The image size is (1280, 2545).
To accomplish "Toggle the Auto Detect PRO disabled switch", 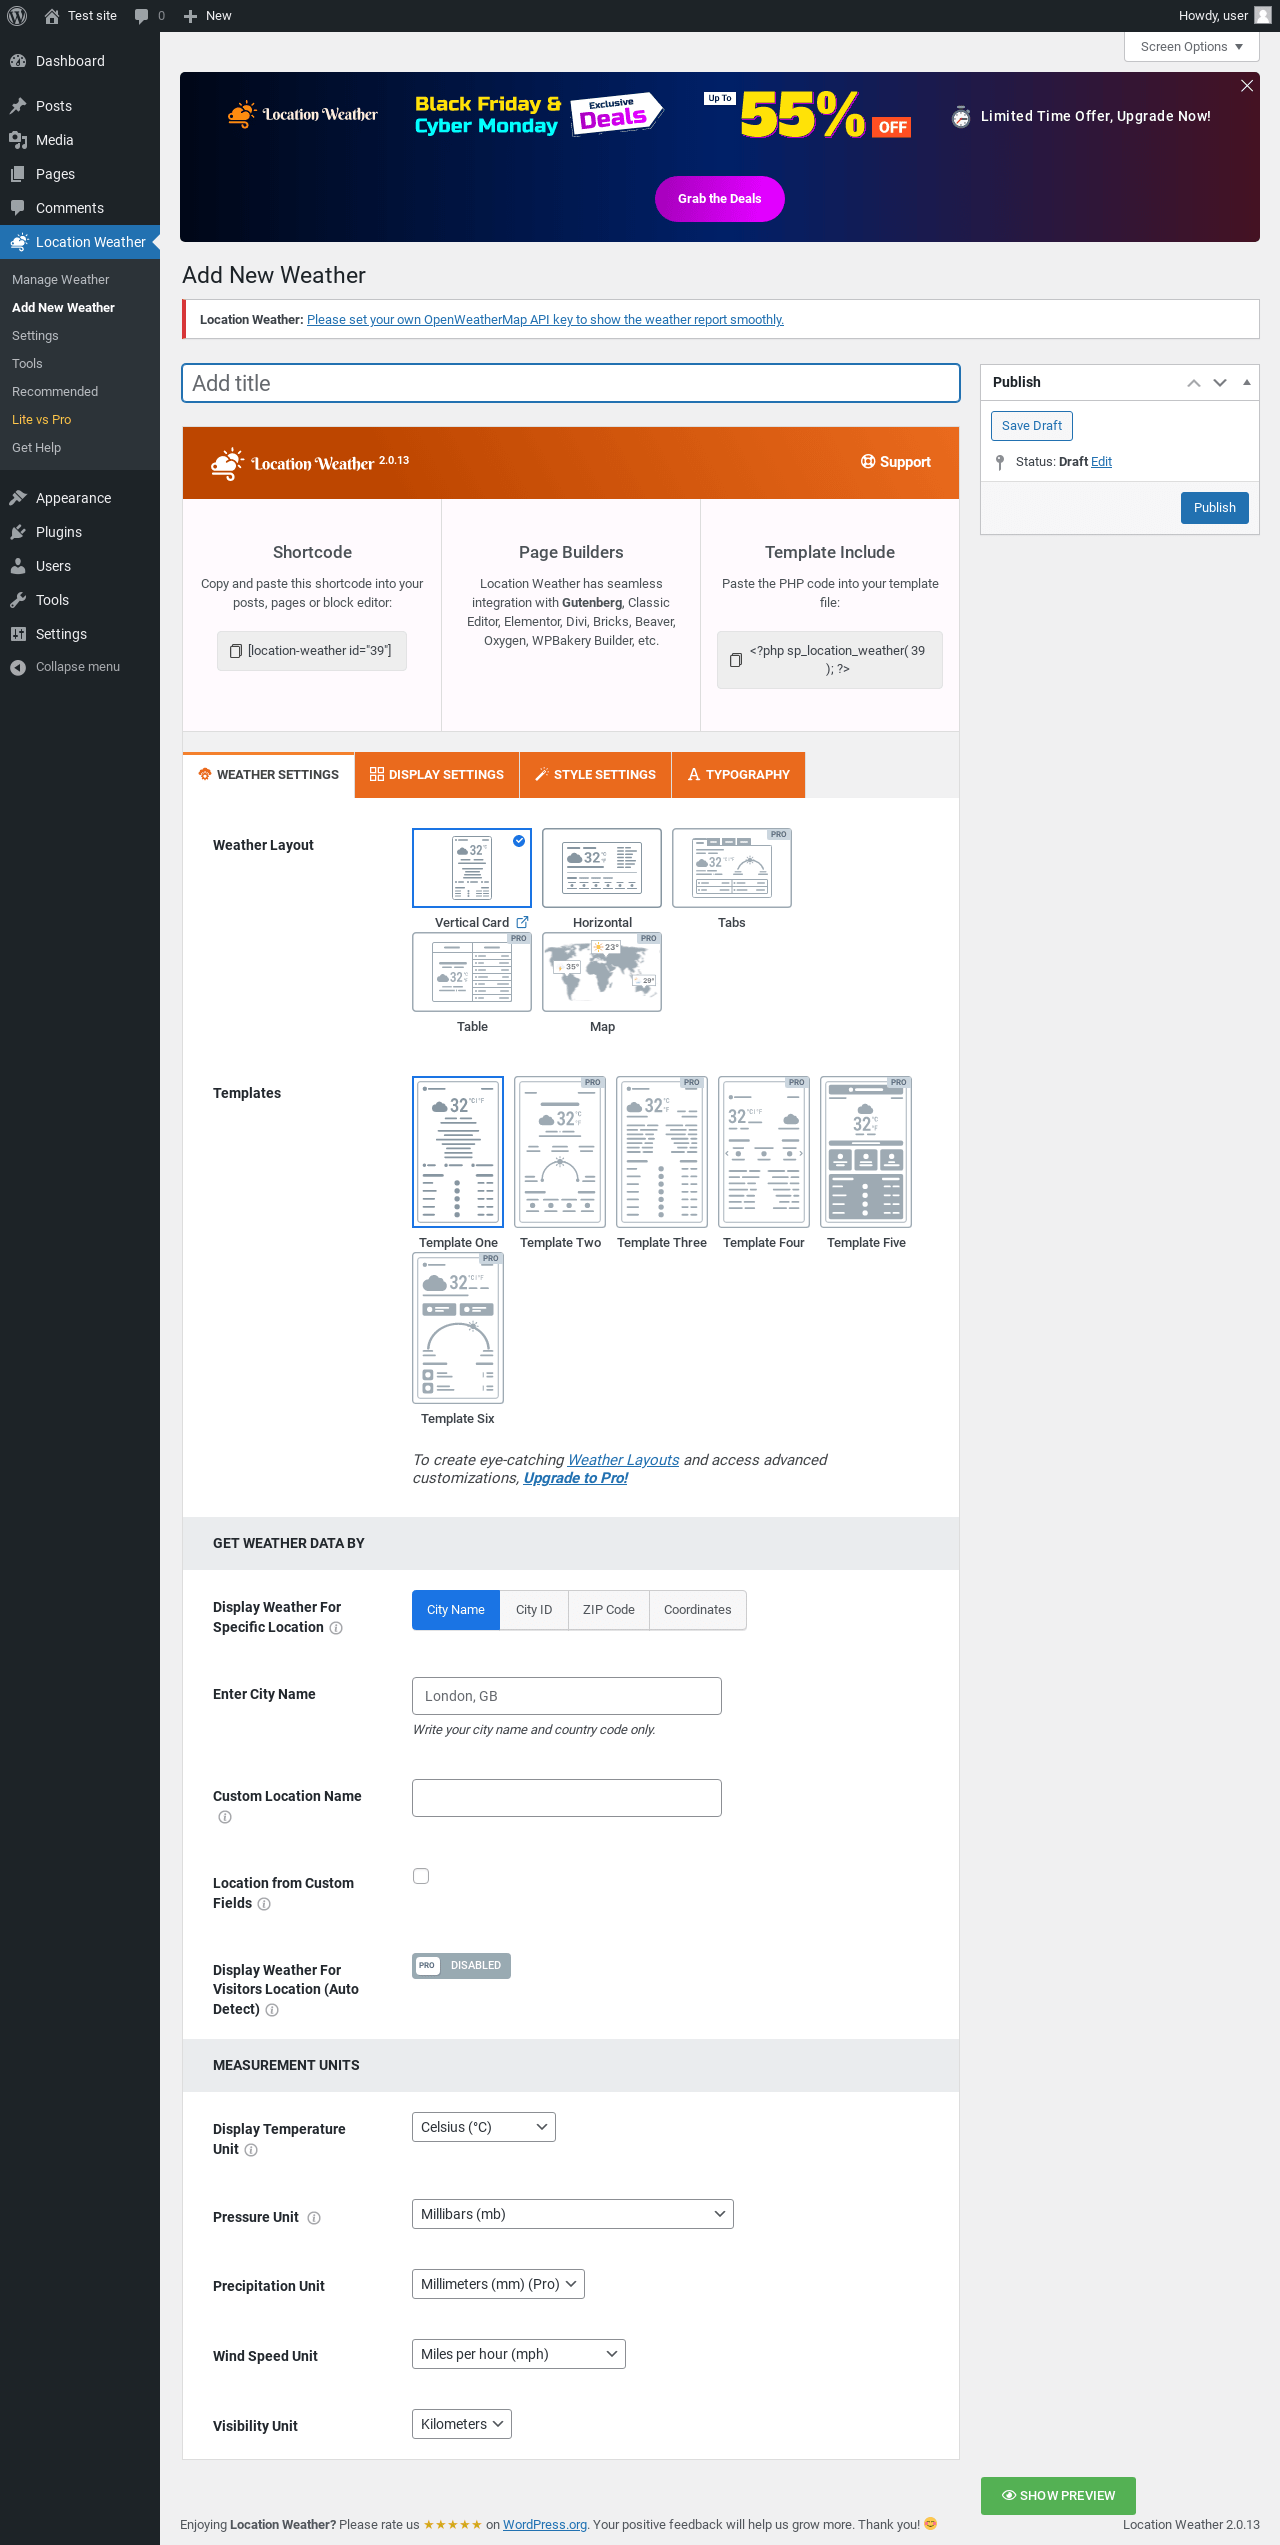I will [x=462, y=1966].
